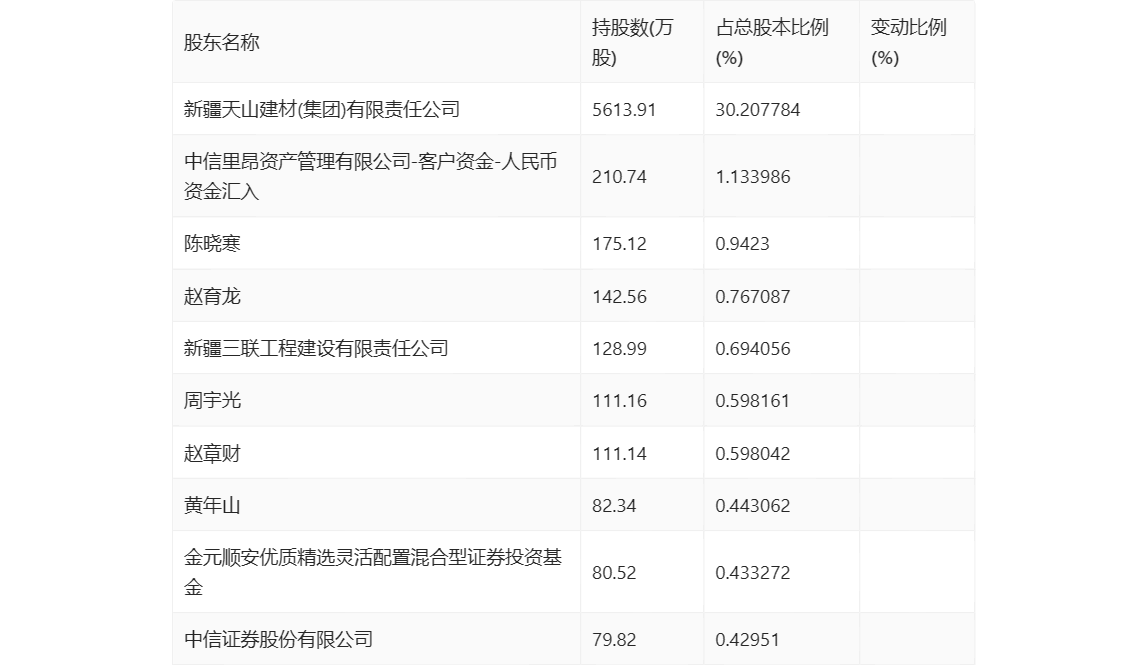The image size is (1148, 665).
Task: Click the percentage 0.443062
Action: 753,506
